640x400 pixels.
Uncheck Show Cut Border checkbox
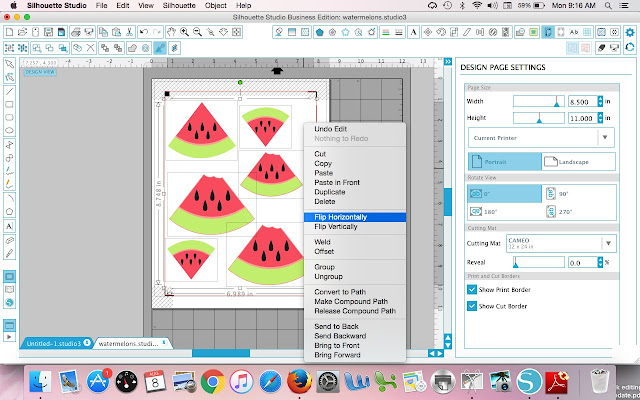[472, 306]
